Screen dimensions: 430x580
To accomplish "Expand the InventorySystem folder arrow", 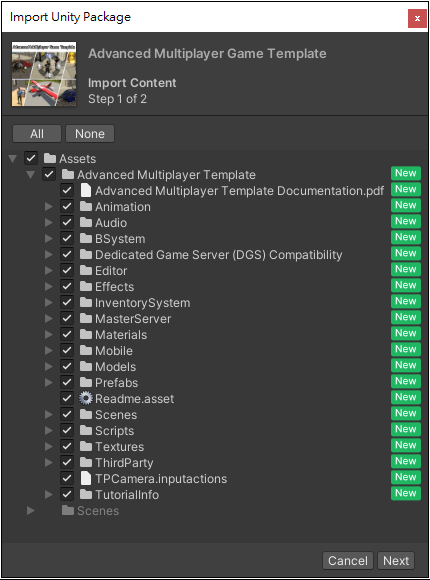I will (48, 302).
